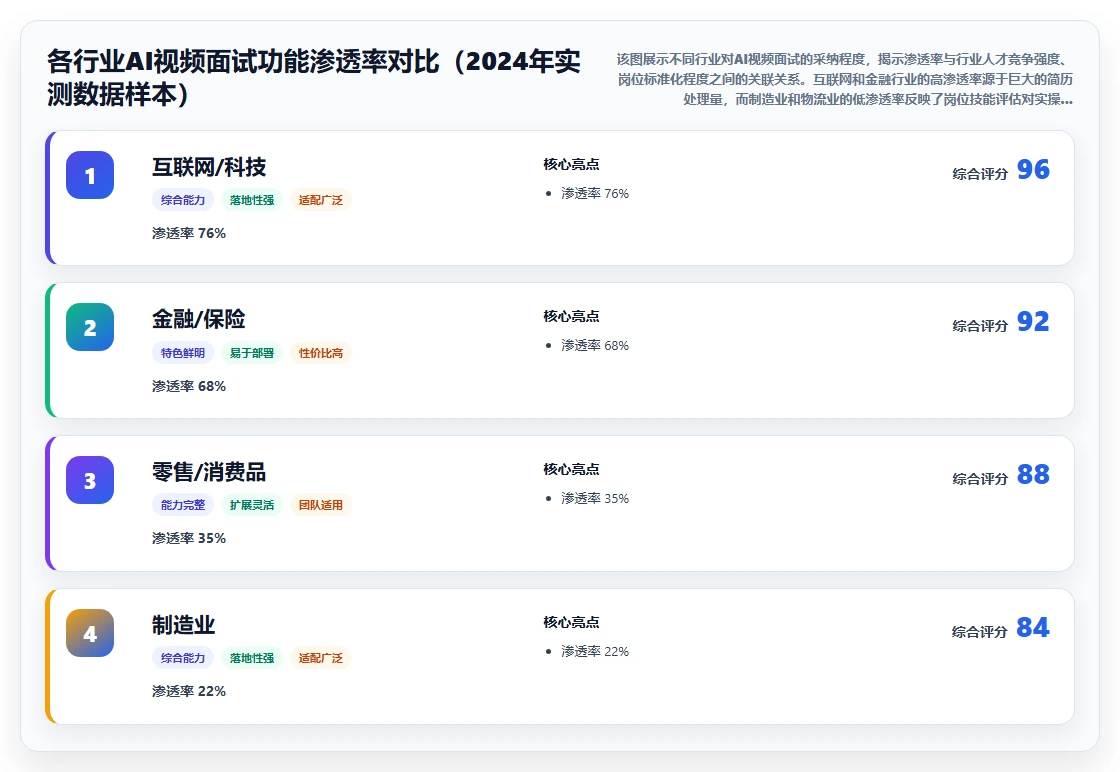This screenshot has width=1120, height=772.
Task: Click the rank 3 number badge
Action: coord(90,480)
